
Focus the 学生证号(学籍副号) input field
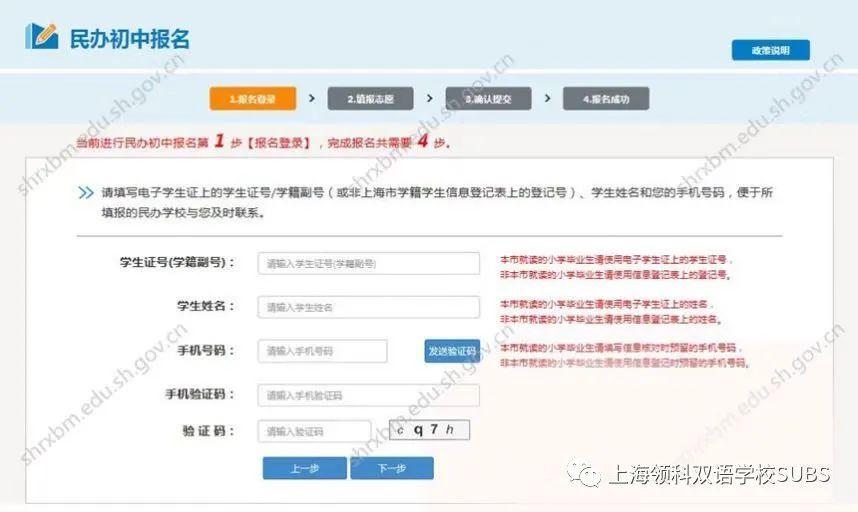(369, 264)
